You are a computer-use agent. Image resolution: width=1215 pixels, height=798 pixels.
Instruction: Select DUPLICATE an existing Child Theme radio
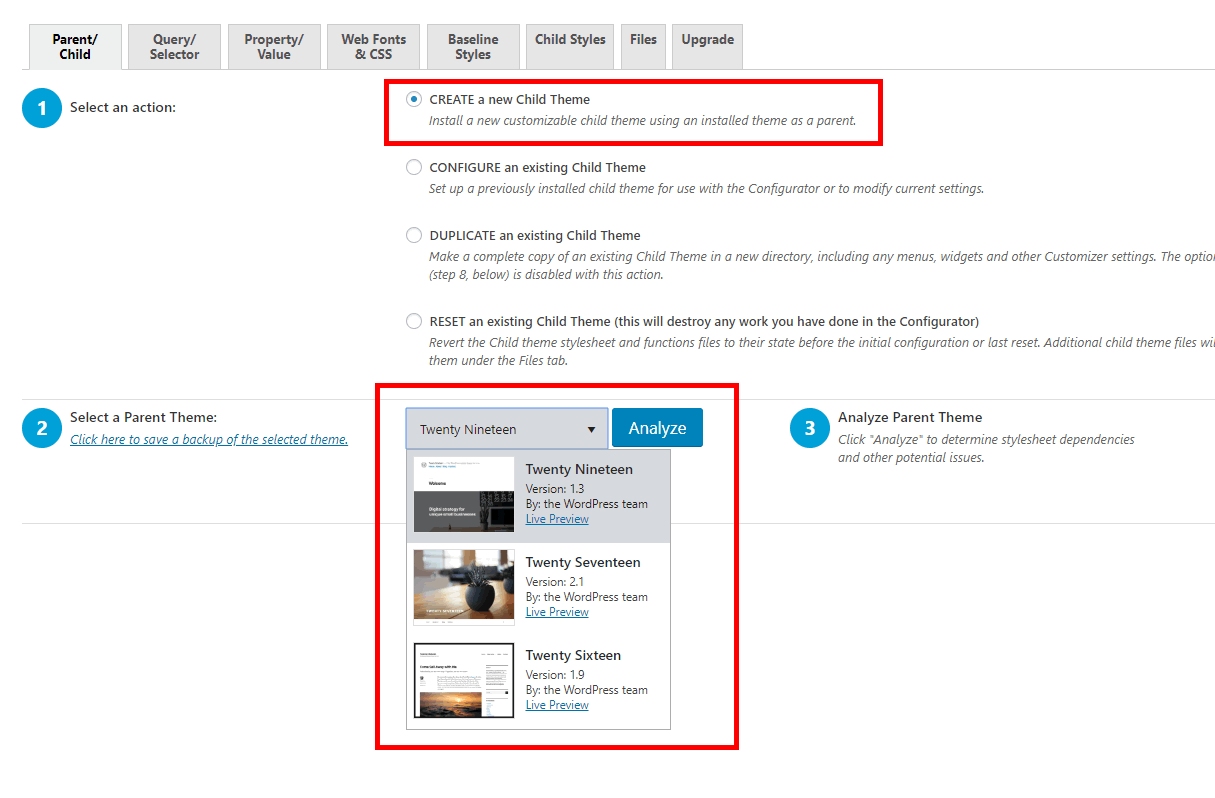click(x=414, y=236)
